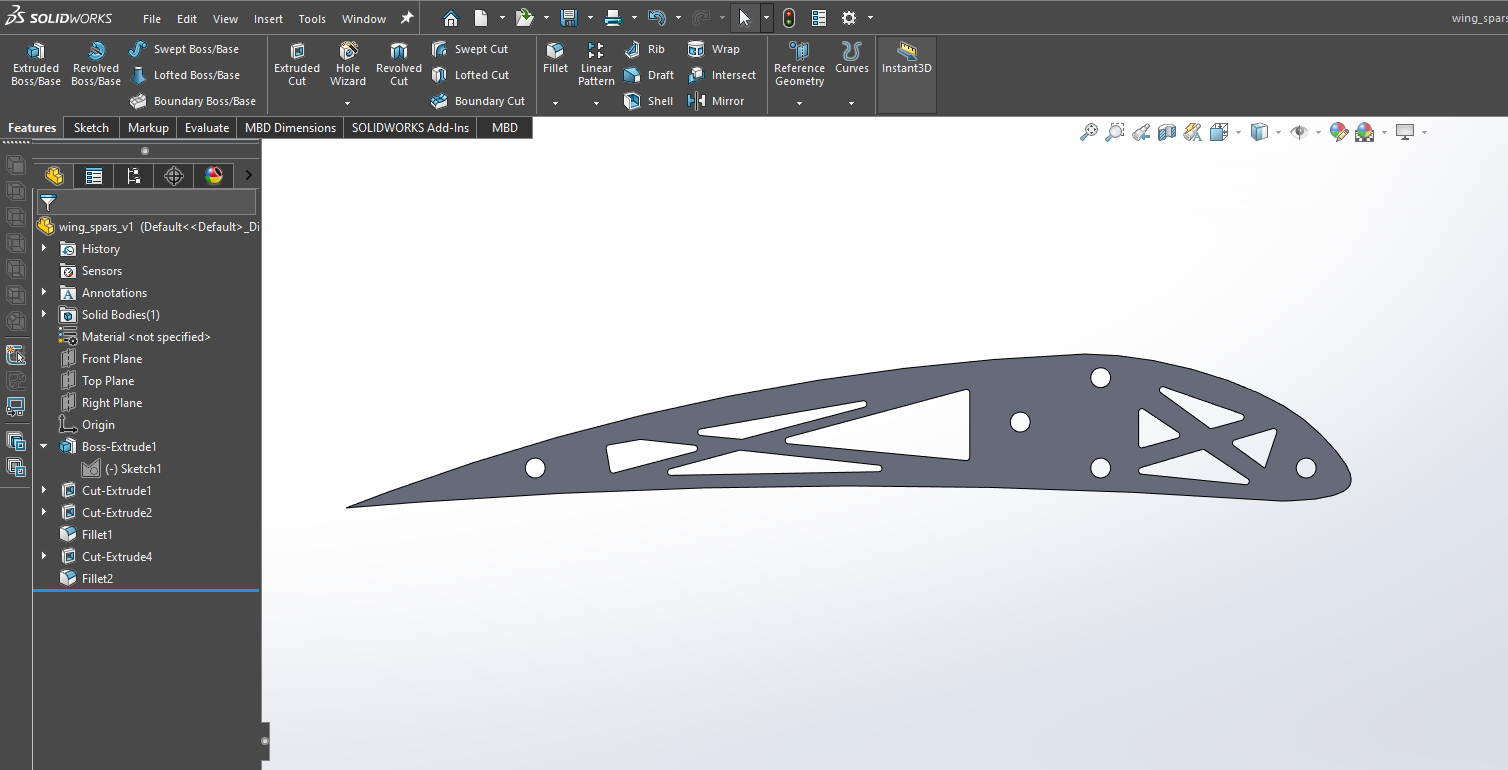
Task: Open the Fillet dropdown arrow
Action: 555,103
